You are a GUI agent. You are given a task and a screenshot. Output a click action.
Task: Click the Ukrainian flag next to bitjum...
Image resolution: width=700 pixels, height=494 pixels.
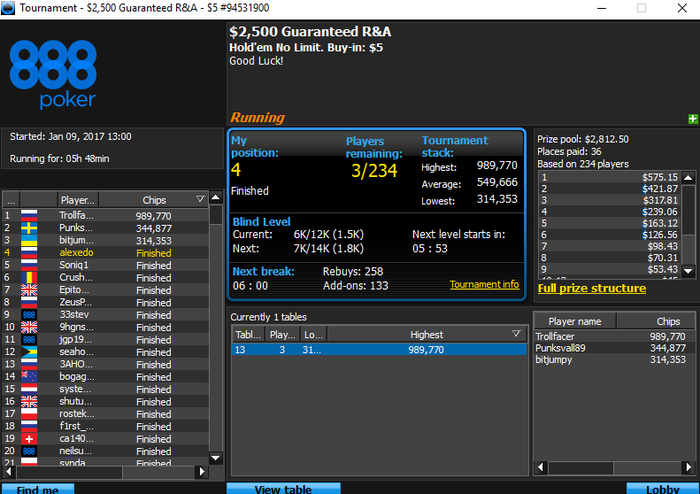coord(29,241)
